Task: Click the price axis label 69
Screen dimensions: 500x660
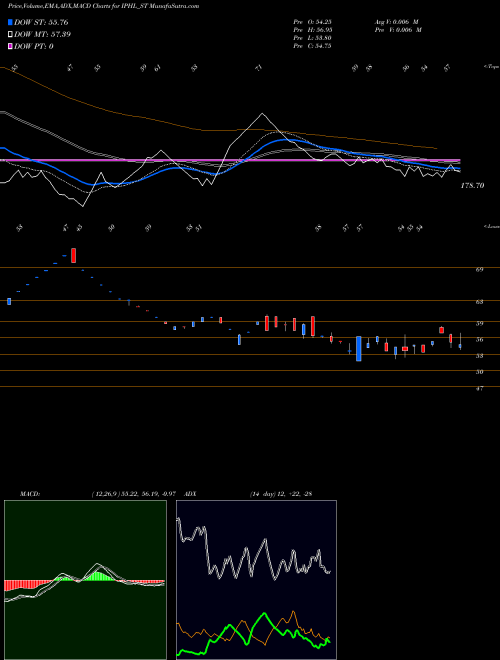Action: point(479,269)
